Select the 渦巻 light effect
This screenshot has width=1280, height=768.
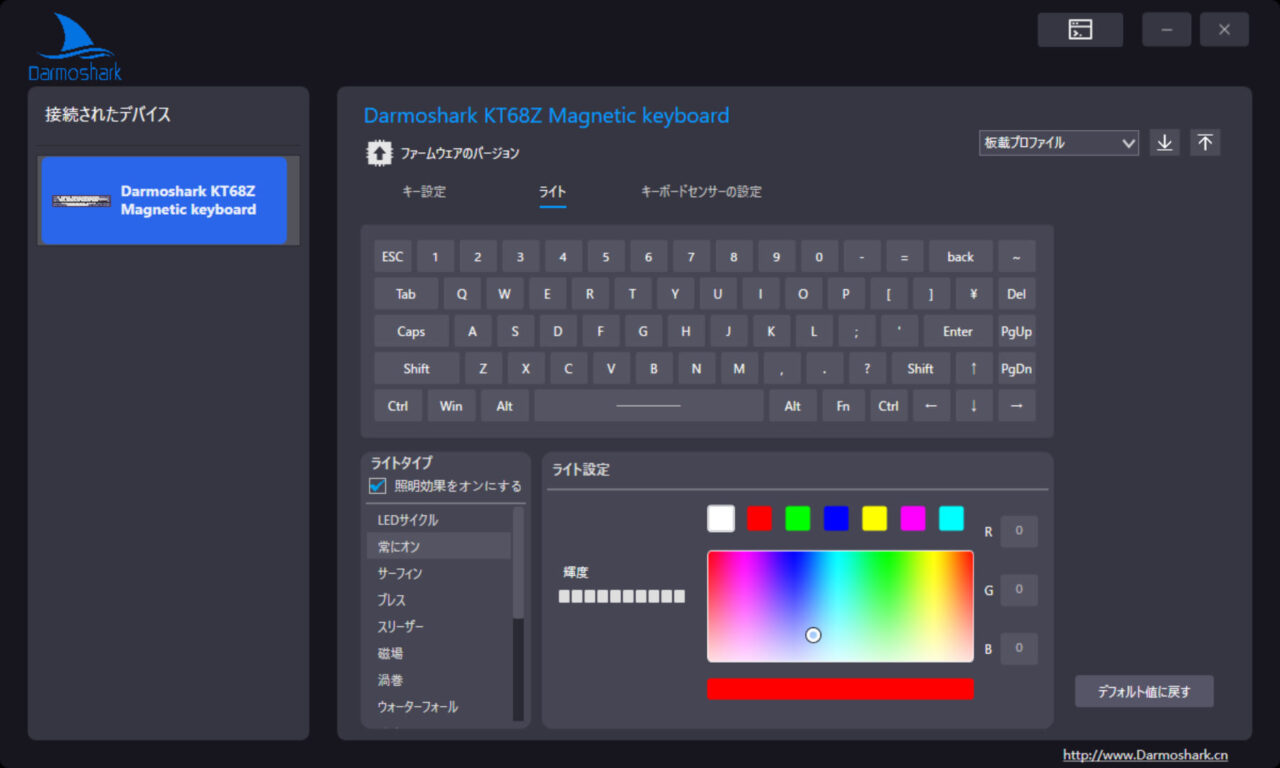tap(439, 680)
